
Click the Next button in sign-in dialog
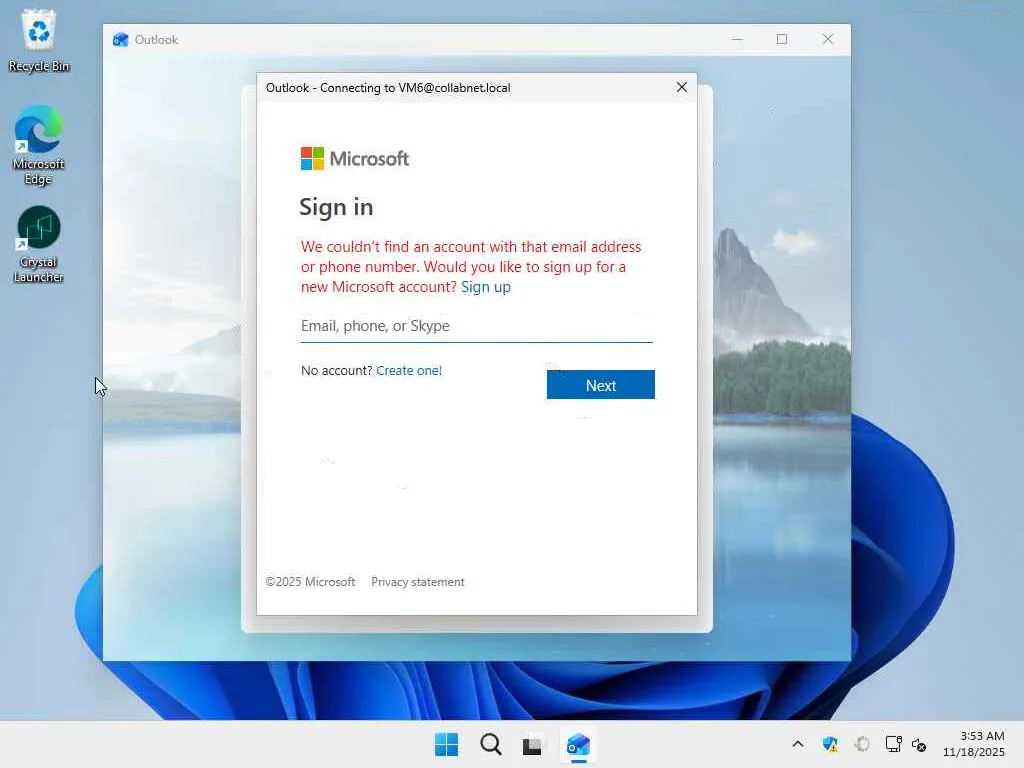pyautogui.click(x=600, y=385)
